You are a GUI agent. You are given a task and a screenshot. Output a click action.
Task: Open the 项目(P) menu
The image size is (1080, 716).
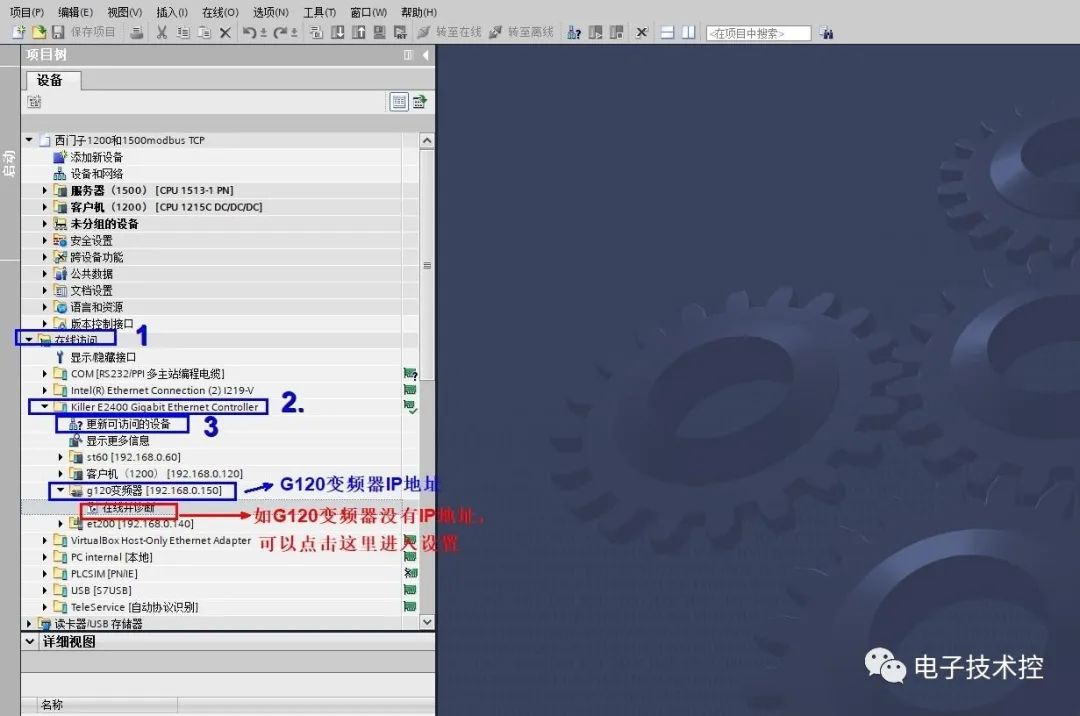tap(27, 12)
